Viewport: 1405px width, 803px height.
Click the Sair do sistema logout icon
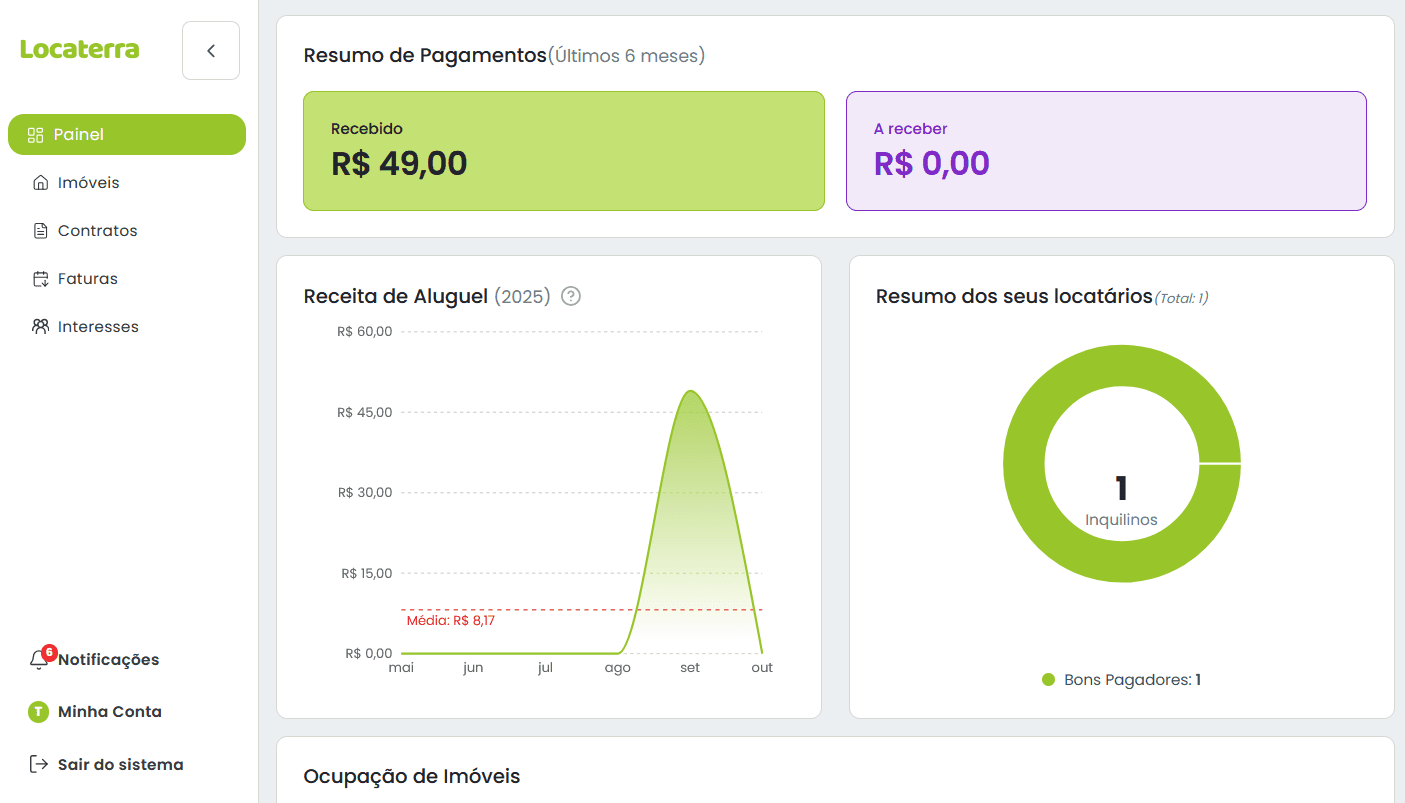click(39, 765)
